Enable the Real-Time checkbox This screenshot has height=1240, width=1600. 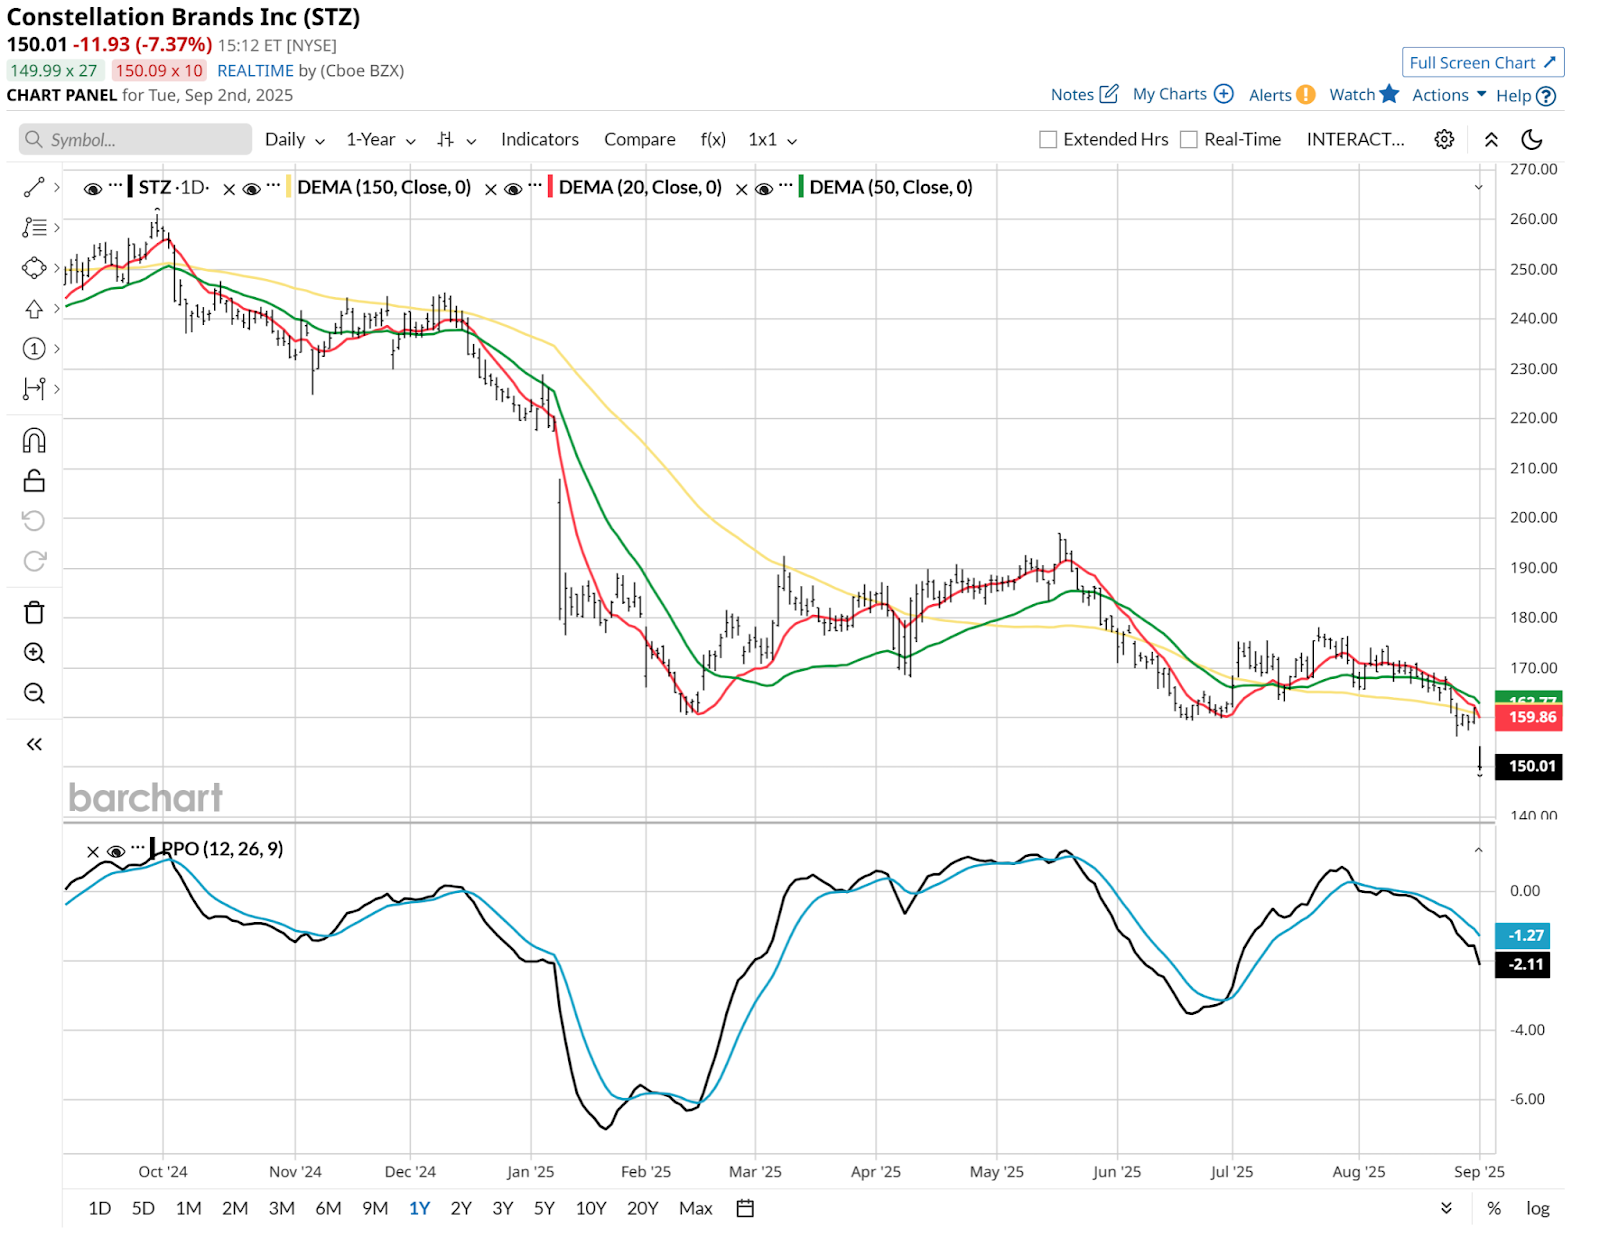pyautogui.click(x=1189, y=140)
